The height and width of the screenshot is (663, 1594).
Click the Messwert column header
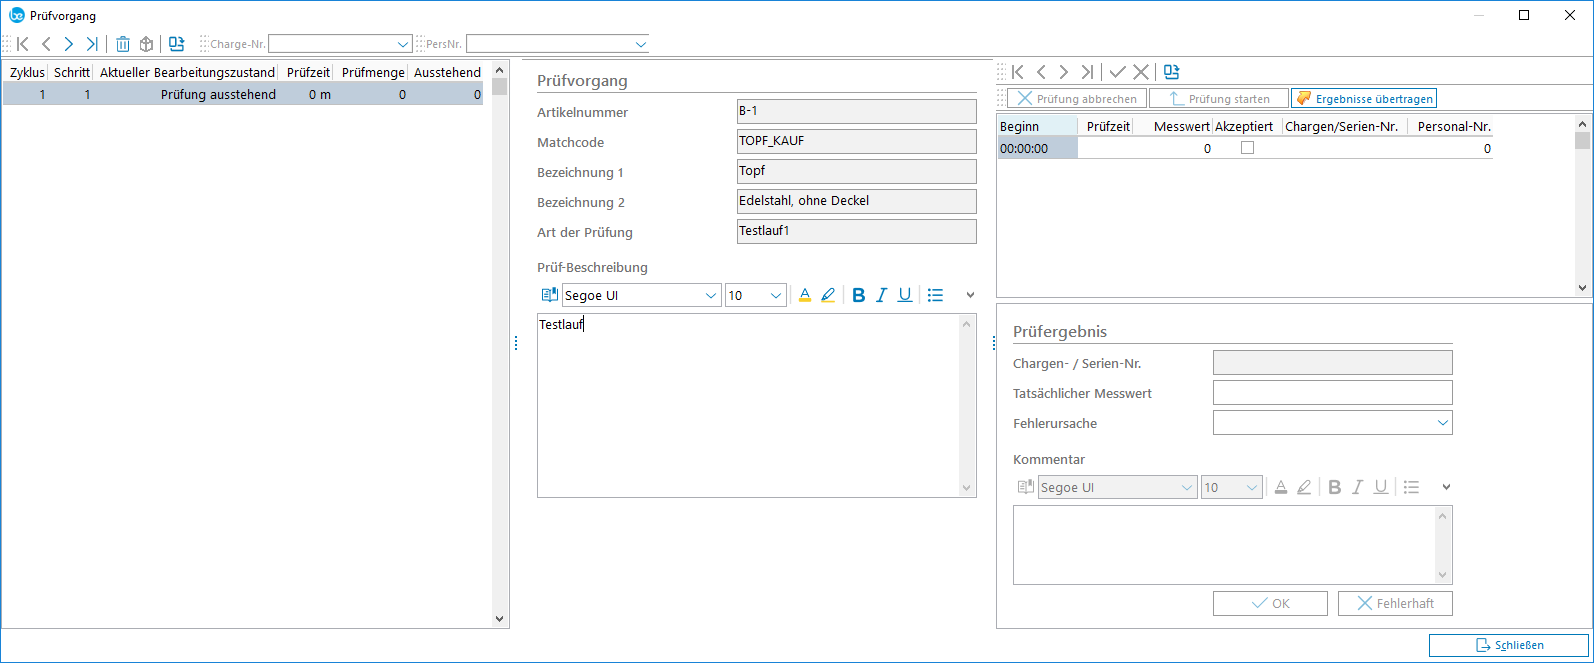(x=1181, y=126)
